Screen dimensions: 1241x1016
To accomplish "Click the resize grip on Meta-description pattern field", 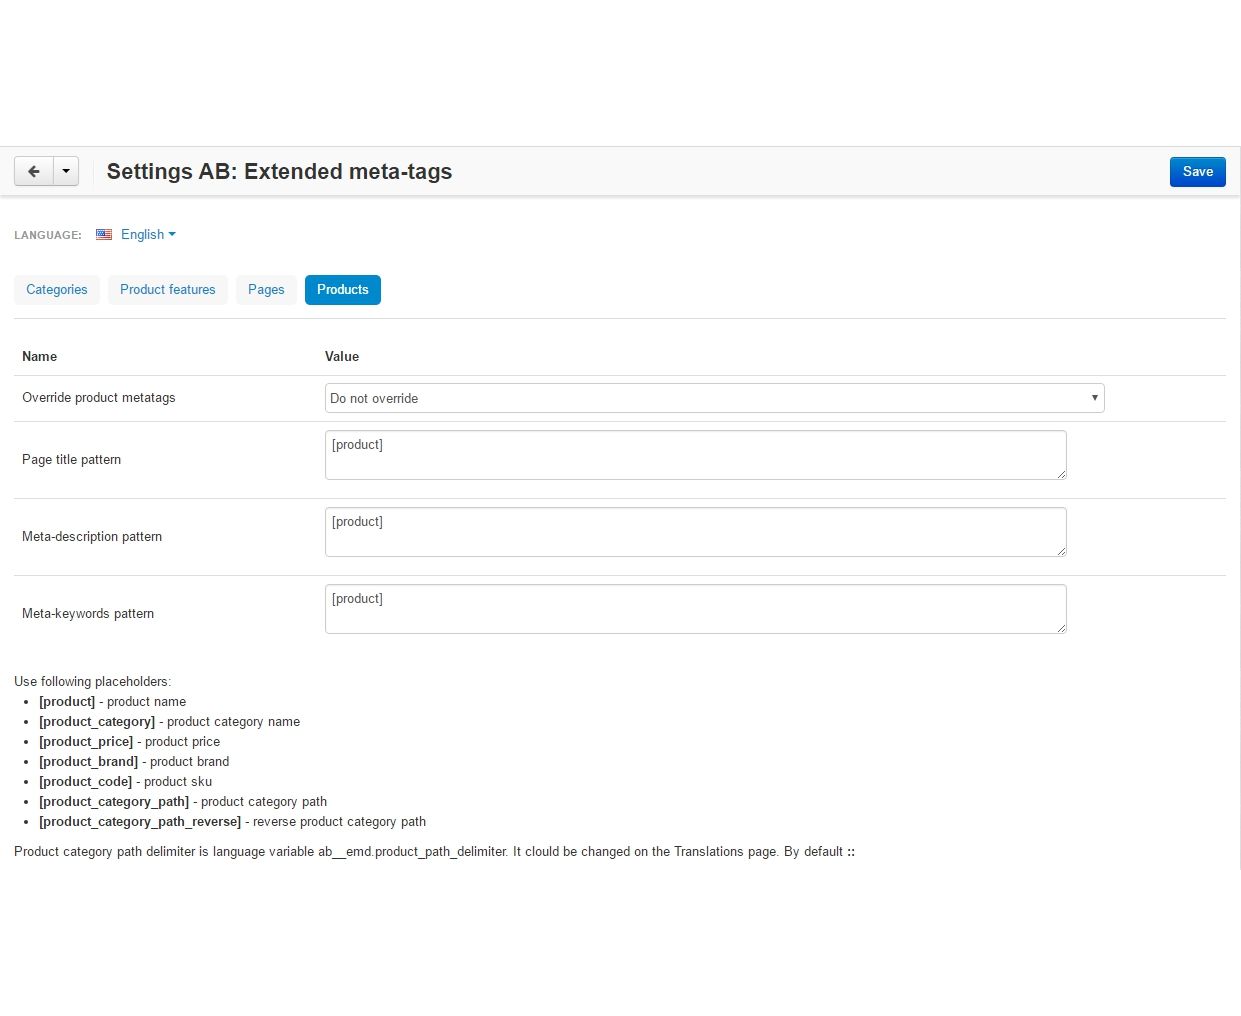I will [1061, 551].
